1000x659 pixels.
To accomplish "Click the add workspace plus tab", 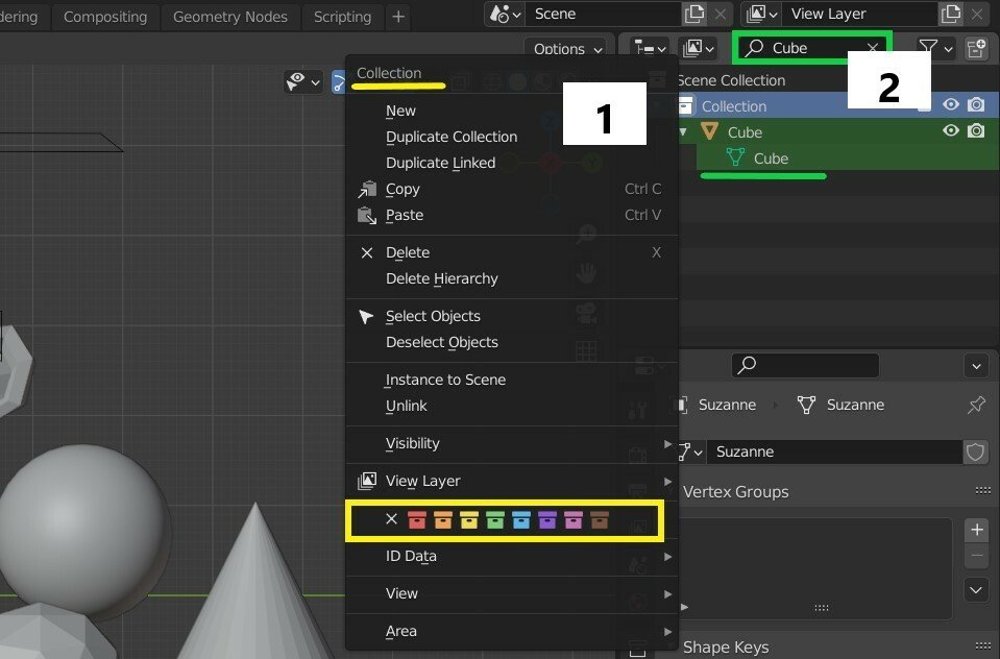I will pyautogui.click(x=398, y=17).
